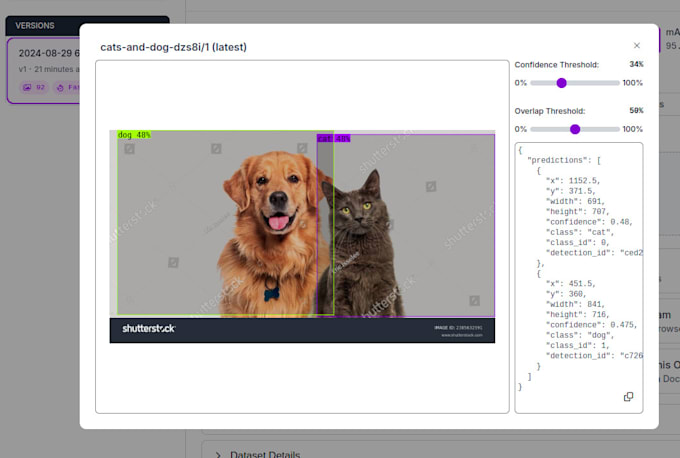Click the Overlap Threshold 50% value
The width and height of the screenshot is (680, 458).
click(x=636, y=111)
